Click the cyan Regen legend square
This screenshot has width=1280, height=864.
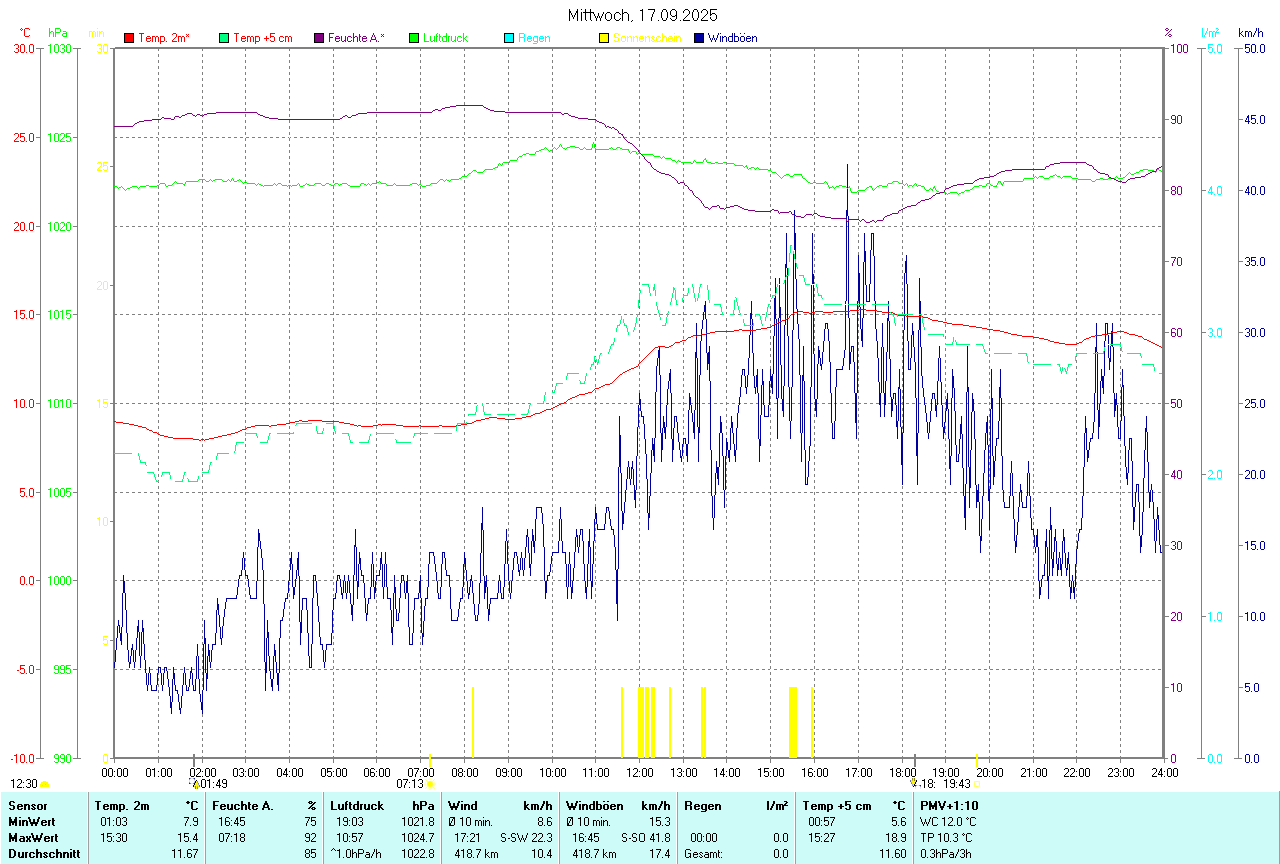(509, 38)
